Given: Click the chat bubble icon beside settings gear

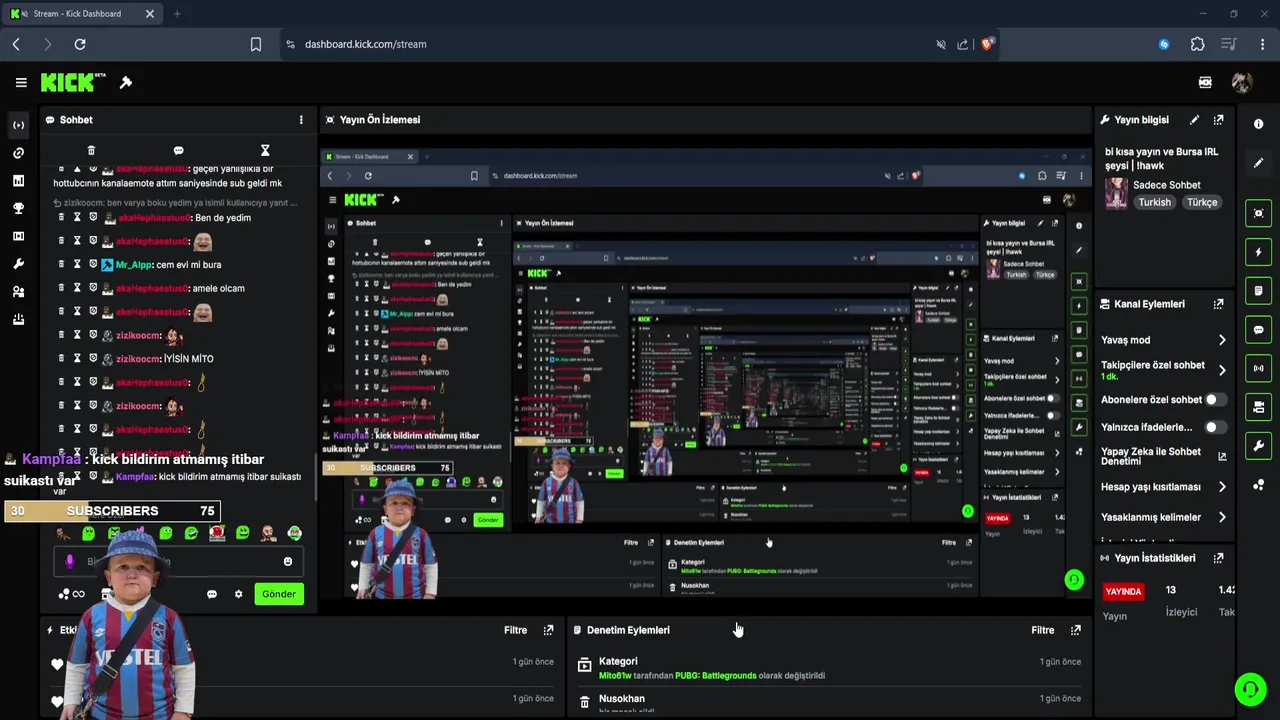Looking at the screenshot, I should click(x=212, y=594).
